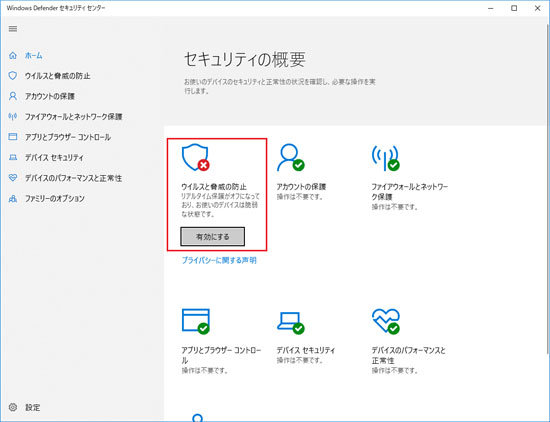Screen dimensions: 550x422
Task: Click the antenna firewall icon in sidebar
Action: pos(13,116)
